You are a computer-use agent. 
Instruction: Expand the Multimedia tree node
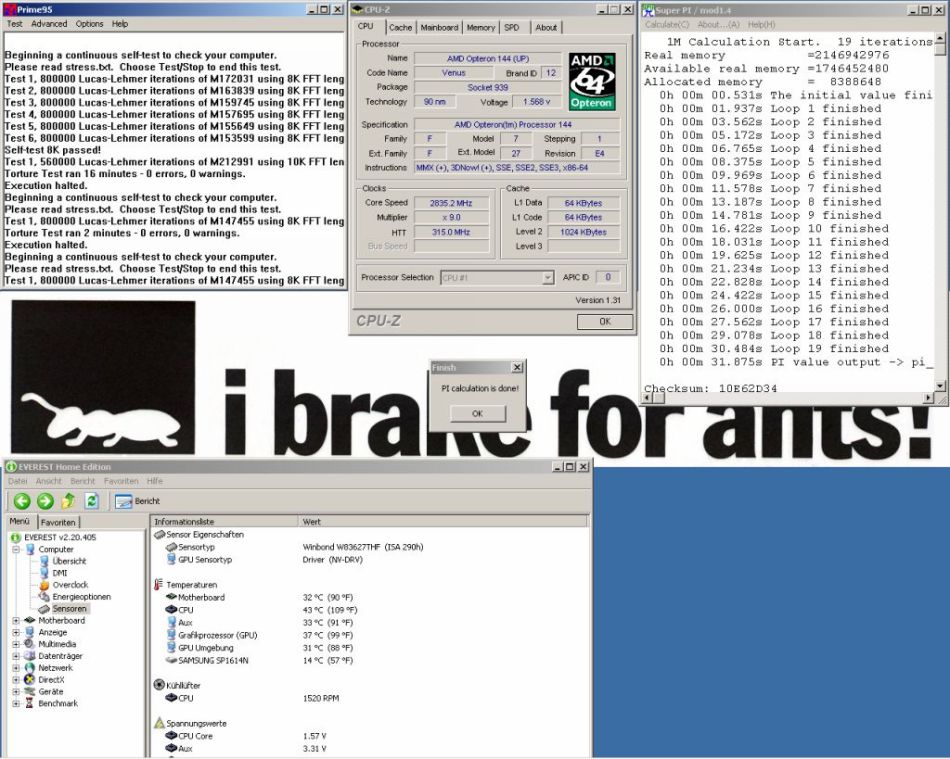tap(16, 644)
